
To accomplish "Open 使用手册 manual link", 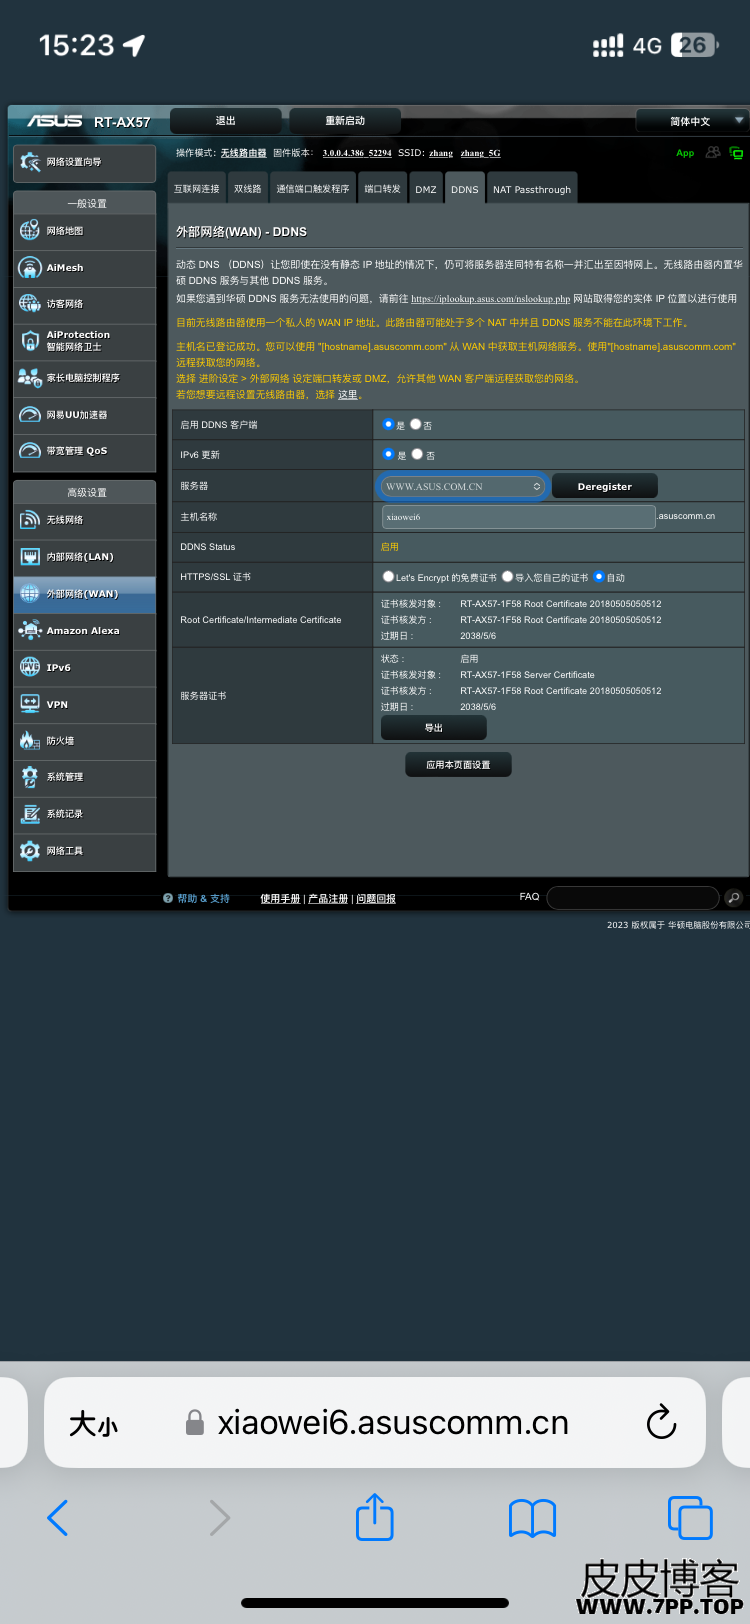I will pyautogui.click(x=280, y=899).
